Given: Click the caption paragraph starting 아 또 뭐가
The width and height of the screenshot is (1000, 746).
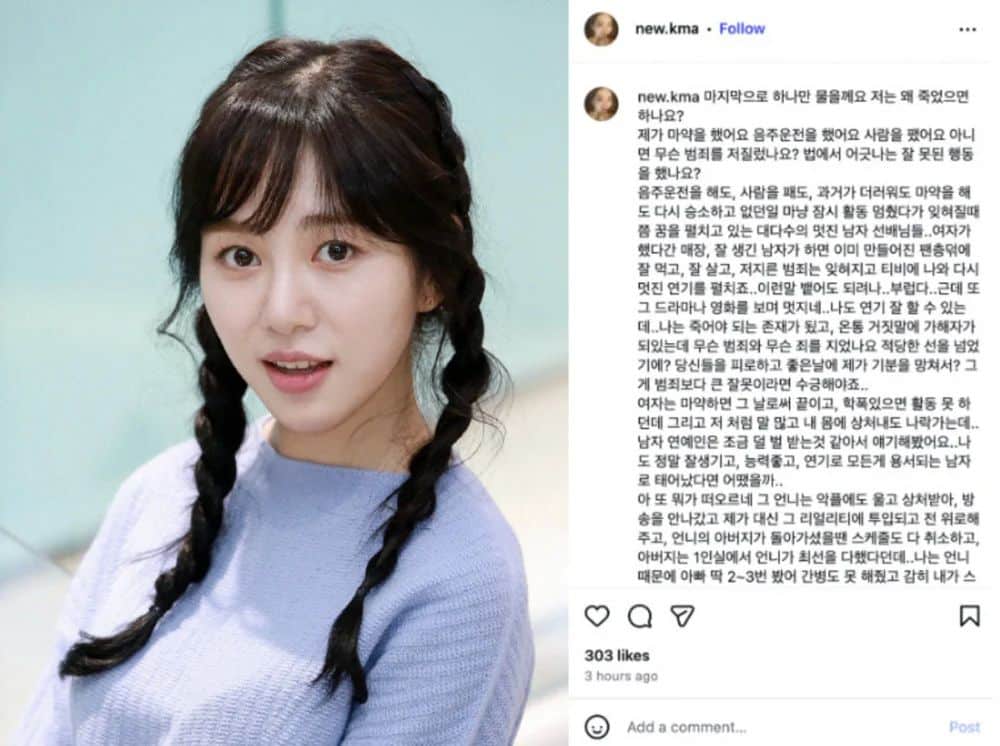Looking at the screenshot, I should tap(808, 538).
